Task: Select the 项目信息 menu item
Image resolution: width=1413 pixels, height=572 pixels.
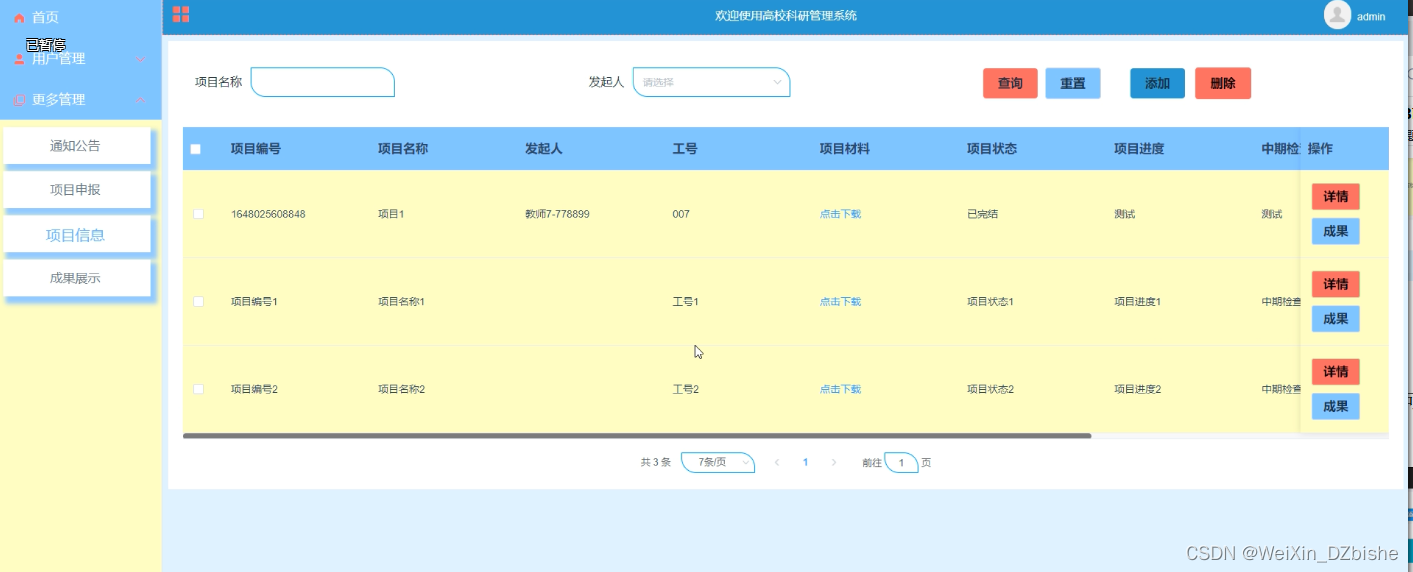Action: click(x=76, y=235)
